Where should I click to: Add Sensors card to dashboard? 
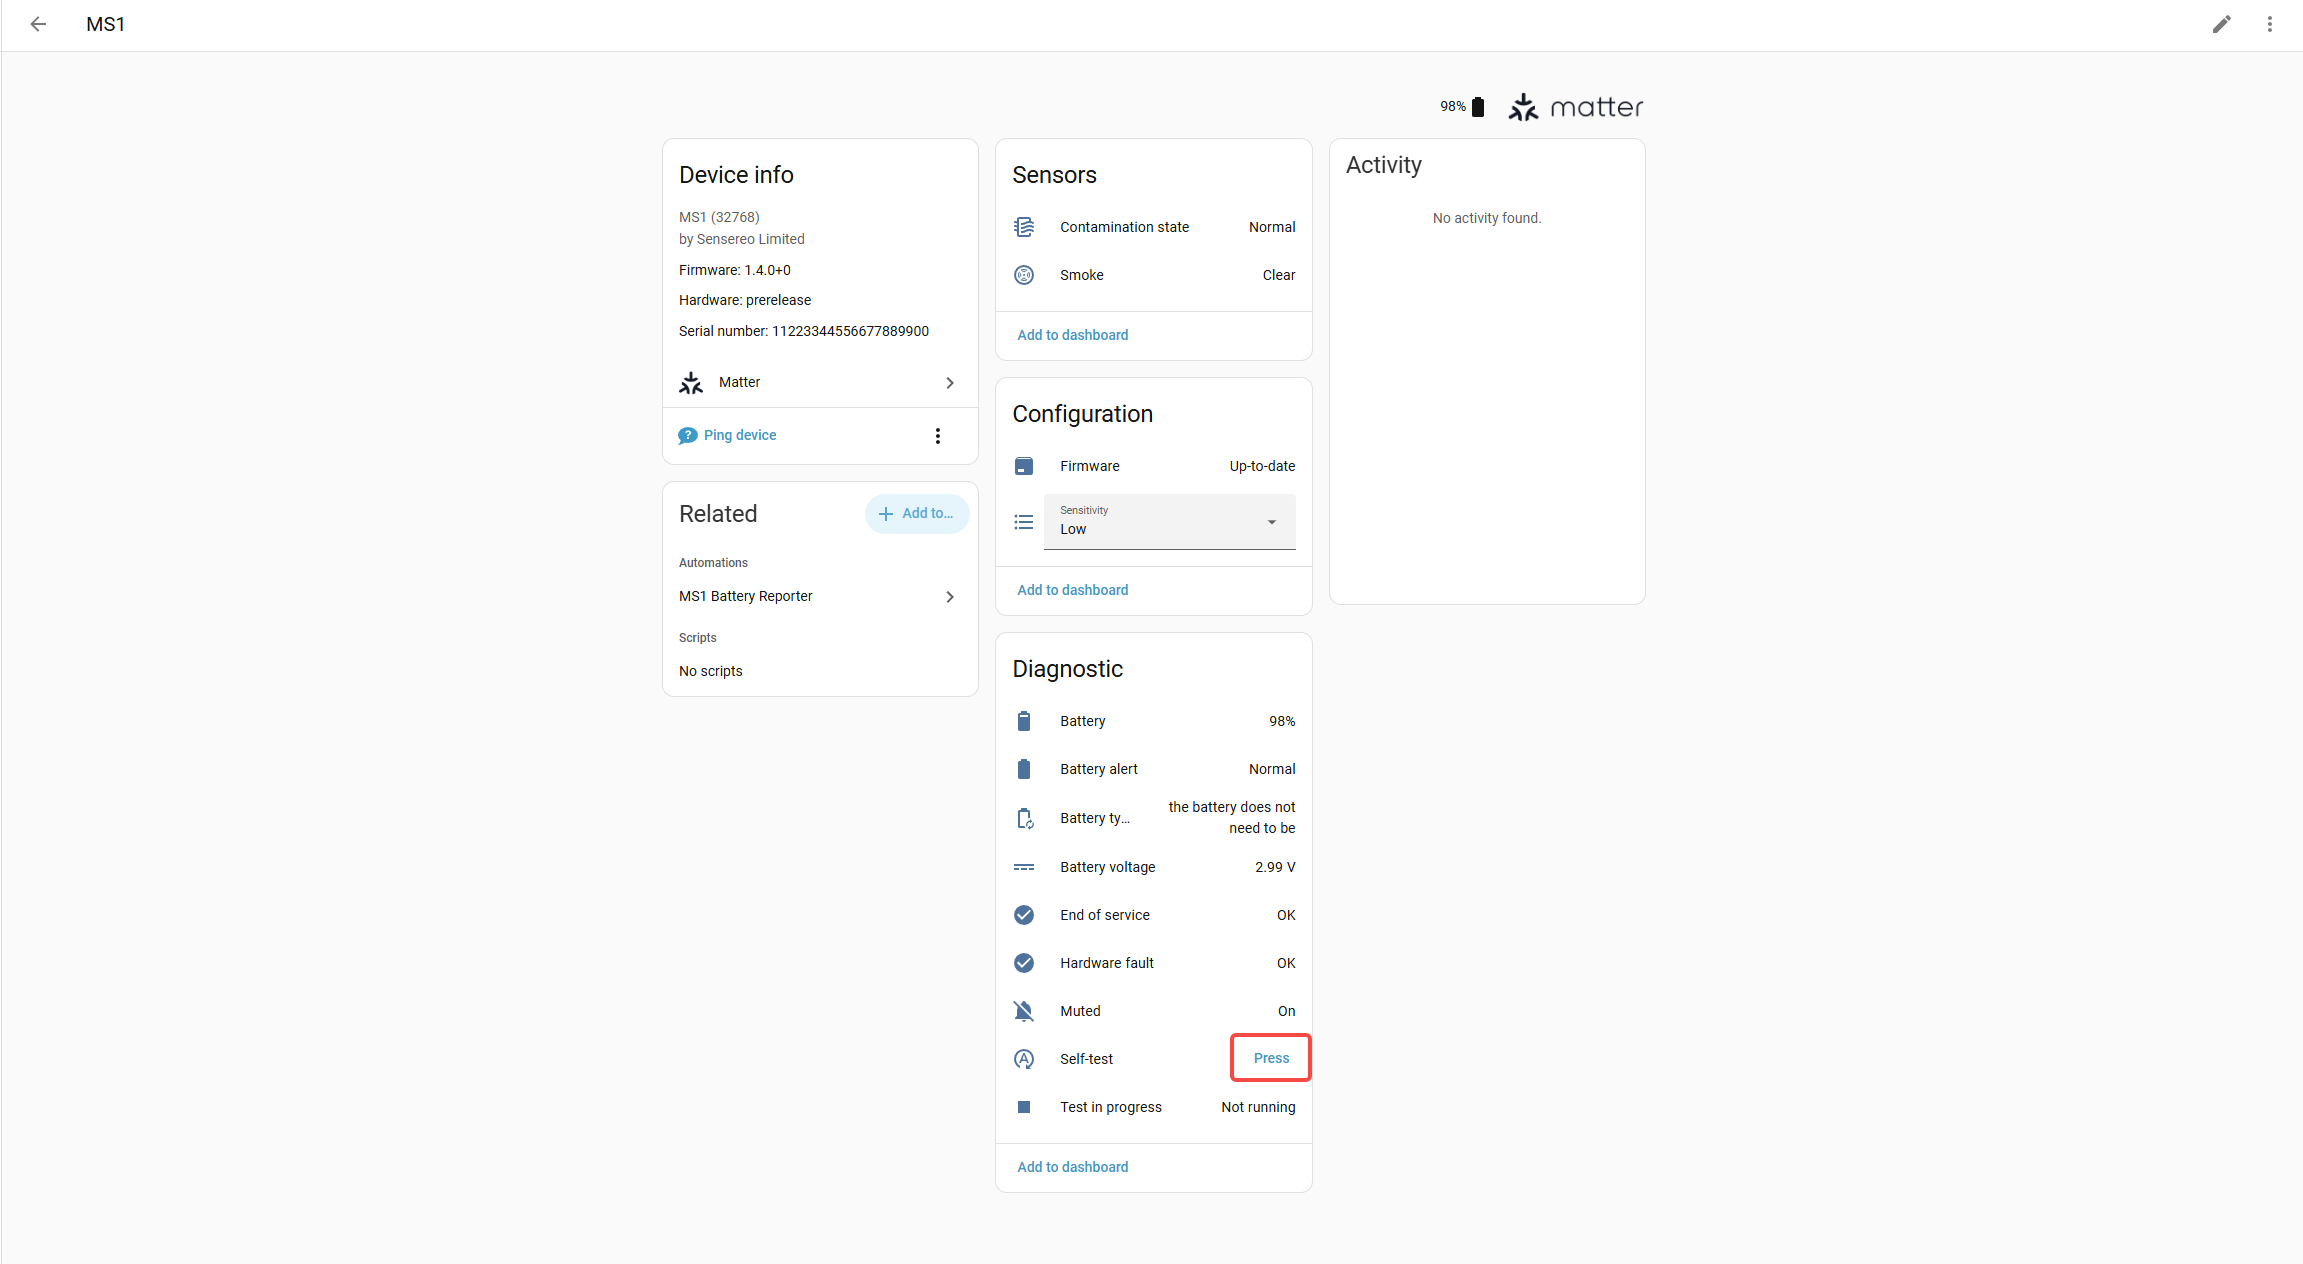tap(1072, 335)
